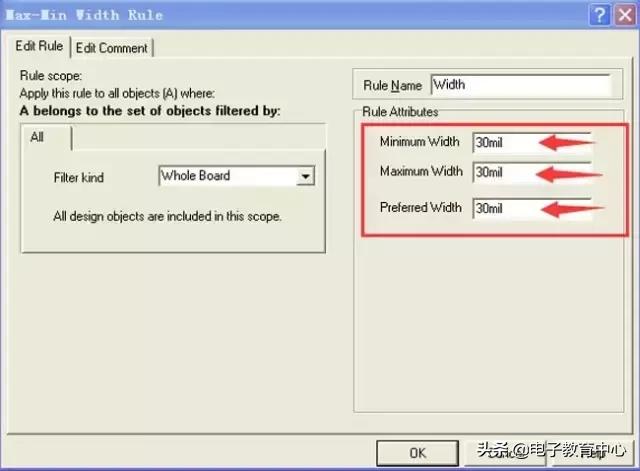Click the title bar question mark help icon
Image resolution: width=640 pixels, height=471 pixels.
pyautogui.click(x=599, y=15)
